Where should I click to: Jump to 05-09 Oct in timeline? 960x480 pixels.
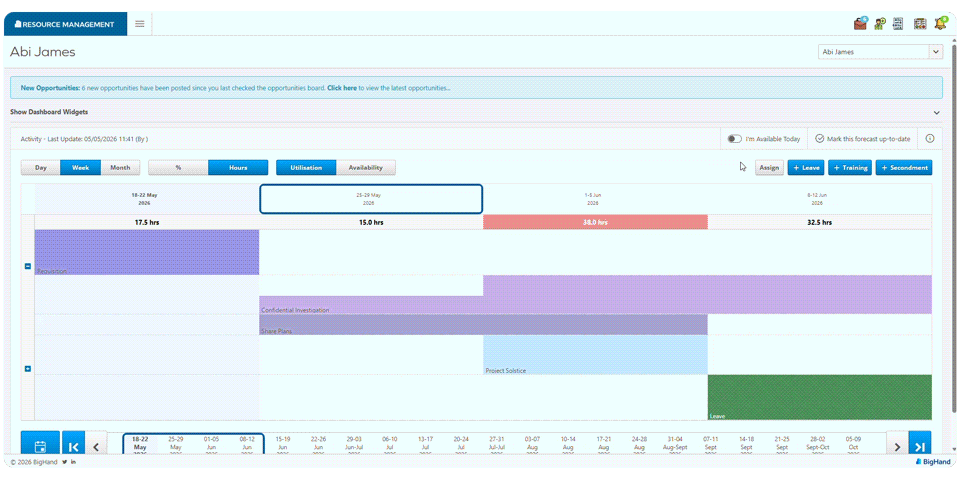pos(853,446)
